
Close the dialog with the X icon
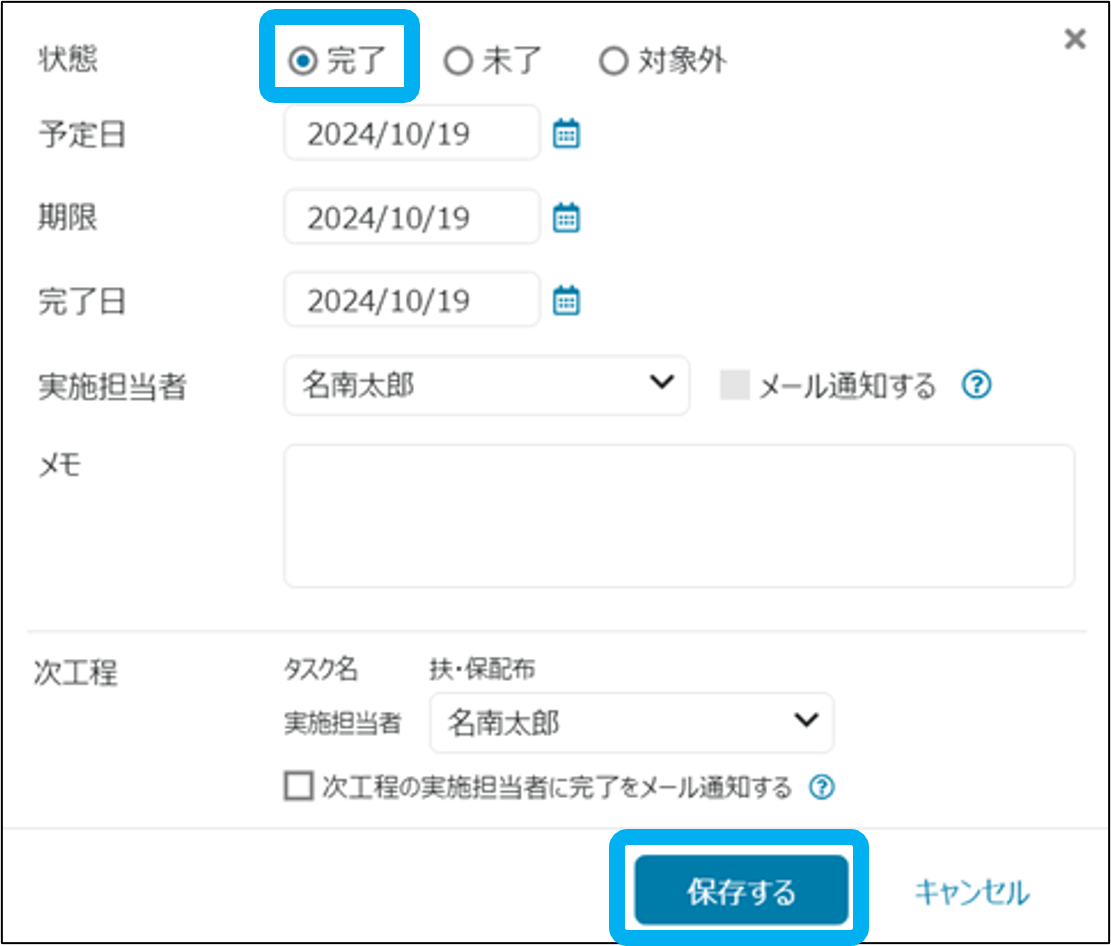pyautogui.click(x=1074, y=40)
